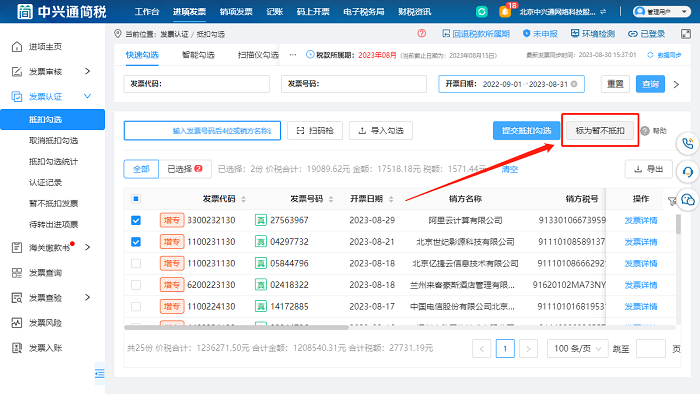Sort by 发票代码 column arrows
The height and width of the screenshot is (394, 700).
pos(244,199)
